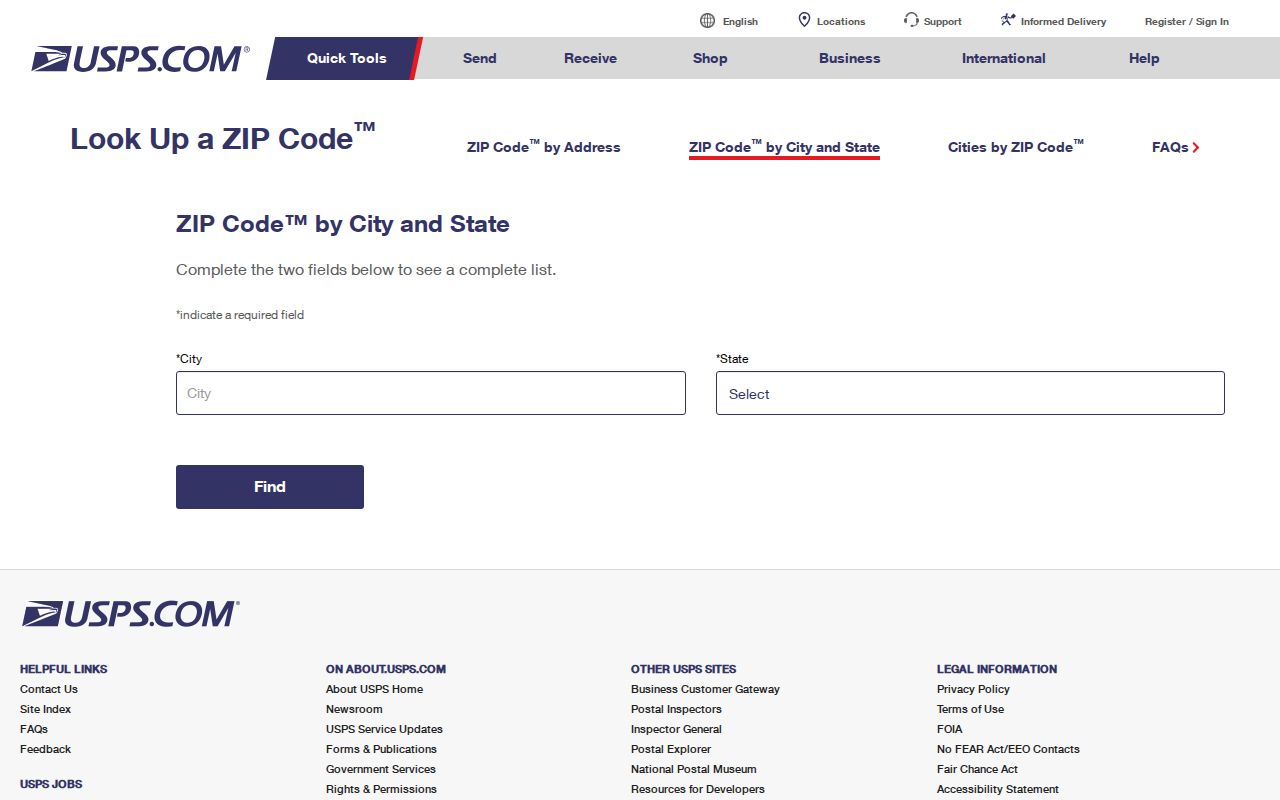The width and height of the screenshot is (1280, 800).
Task: Open Privacy Policy link
Action: click(x=973, y=689)
